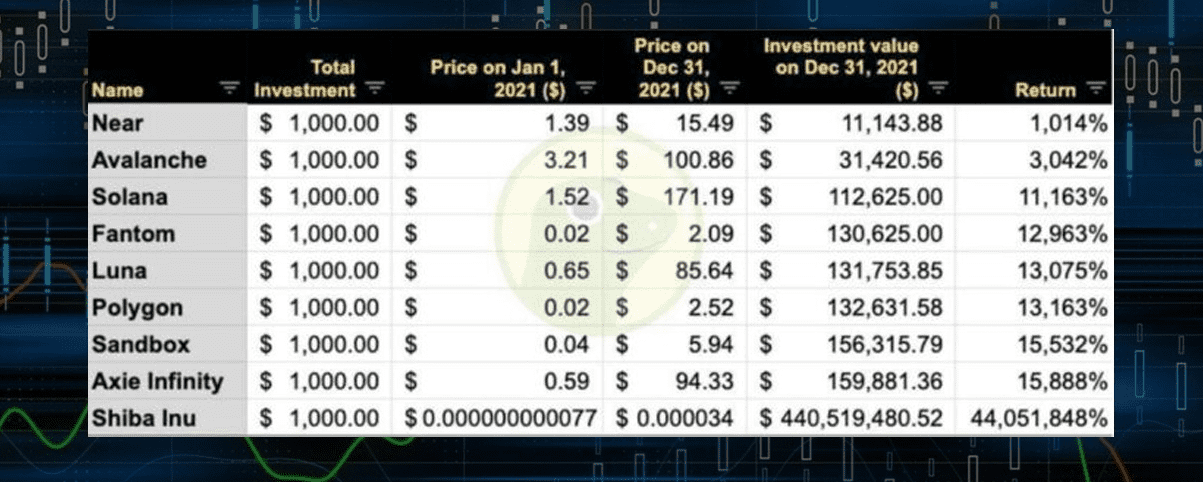Click Solana's Dec 31 price 171.19

tap(700, 196)
